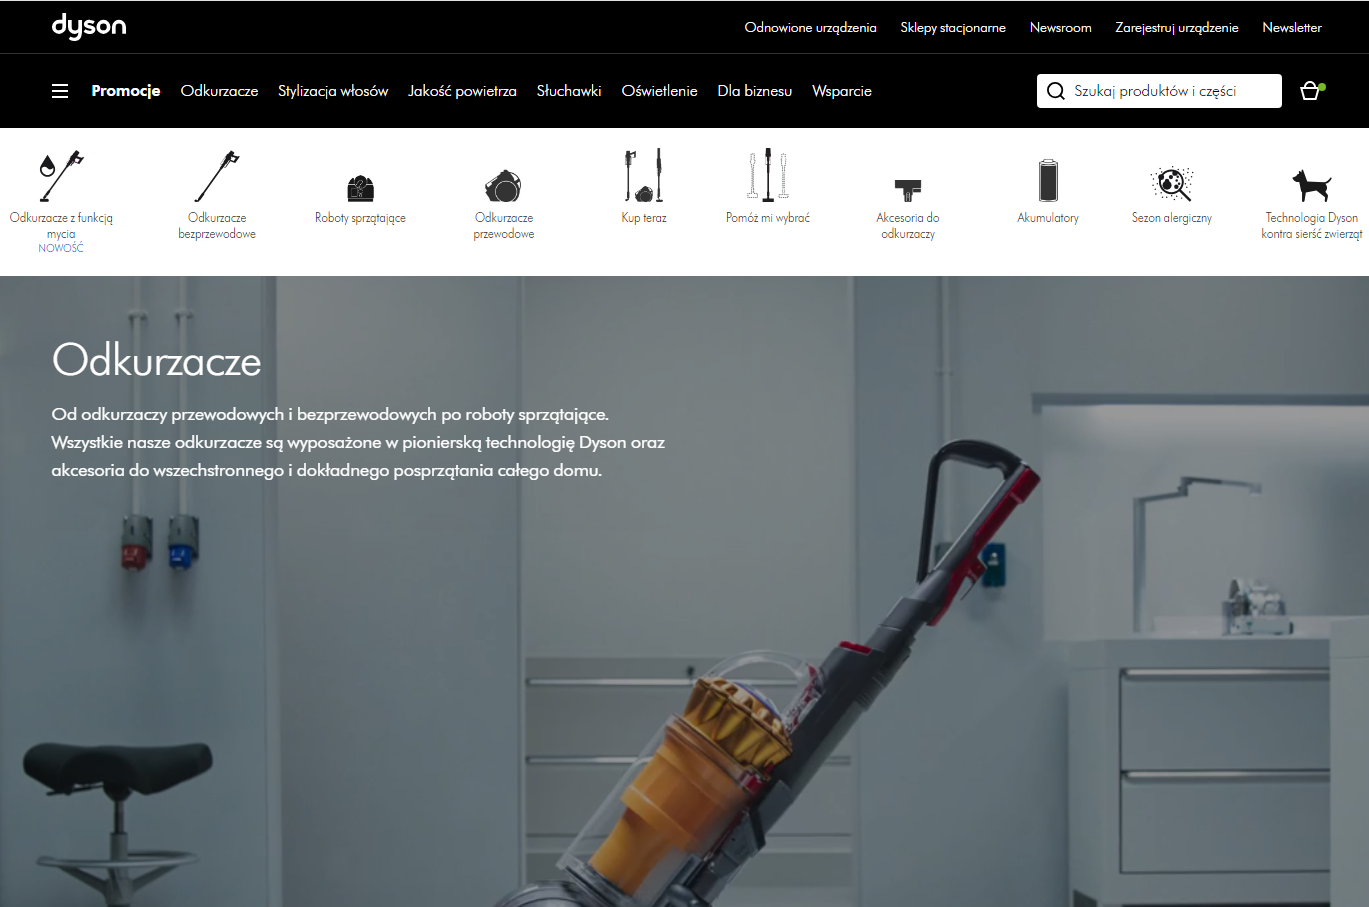Click the Odkurzacze hero heading
The height and width of the screenshot is (907, 1369).
click(157, 361)
